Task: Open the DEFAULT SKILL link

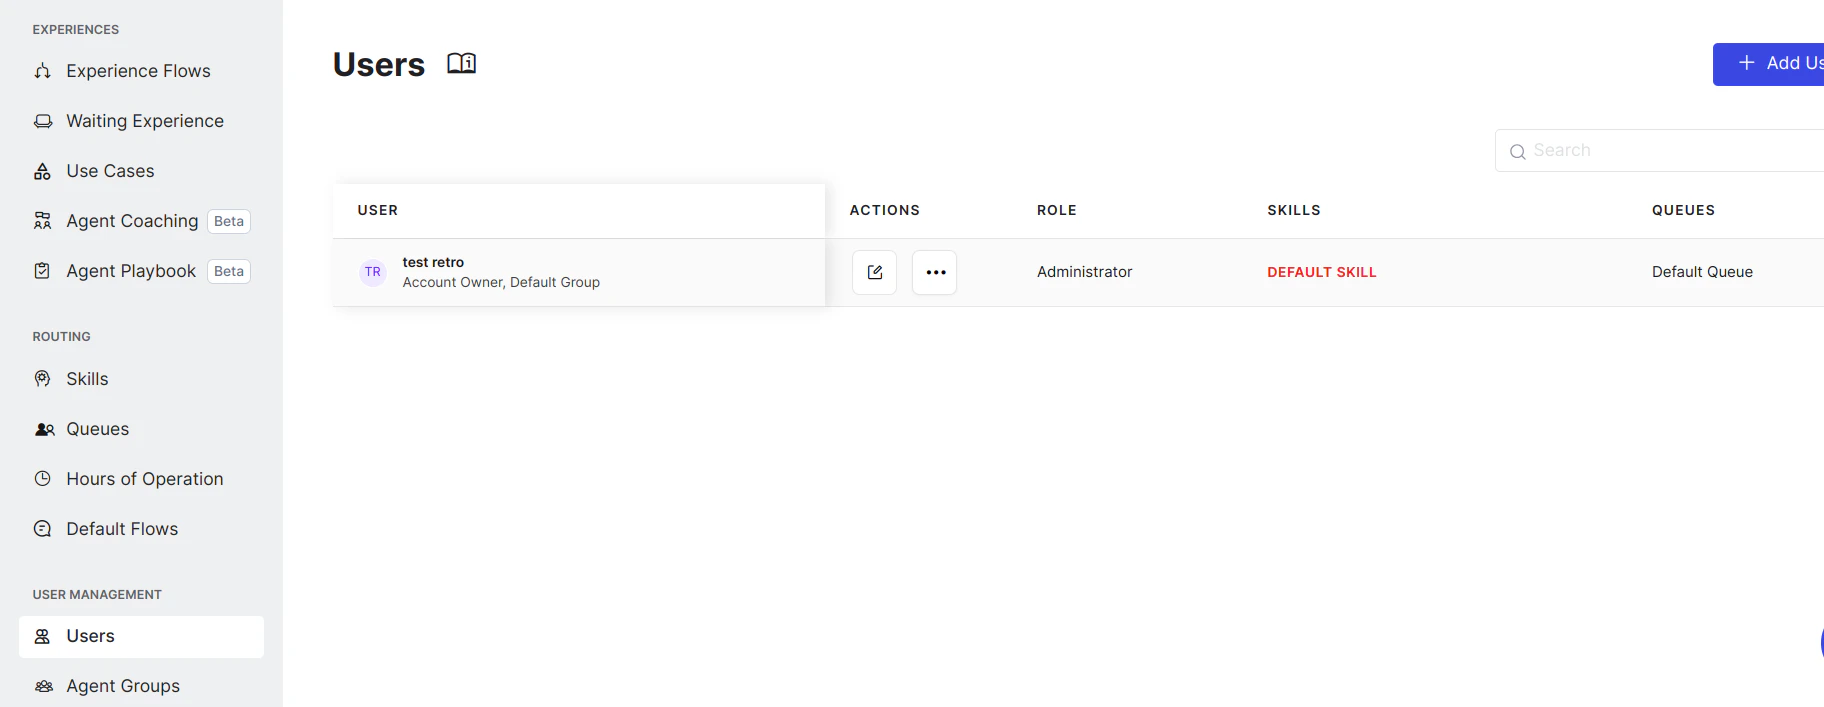Action: 1320,271
